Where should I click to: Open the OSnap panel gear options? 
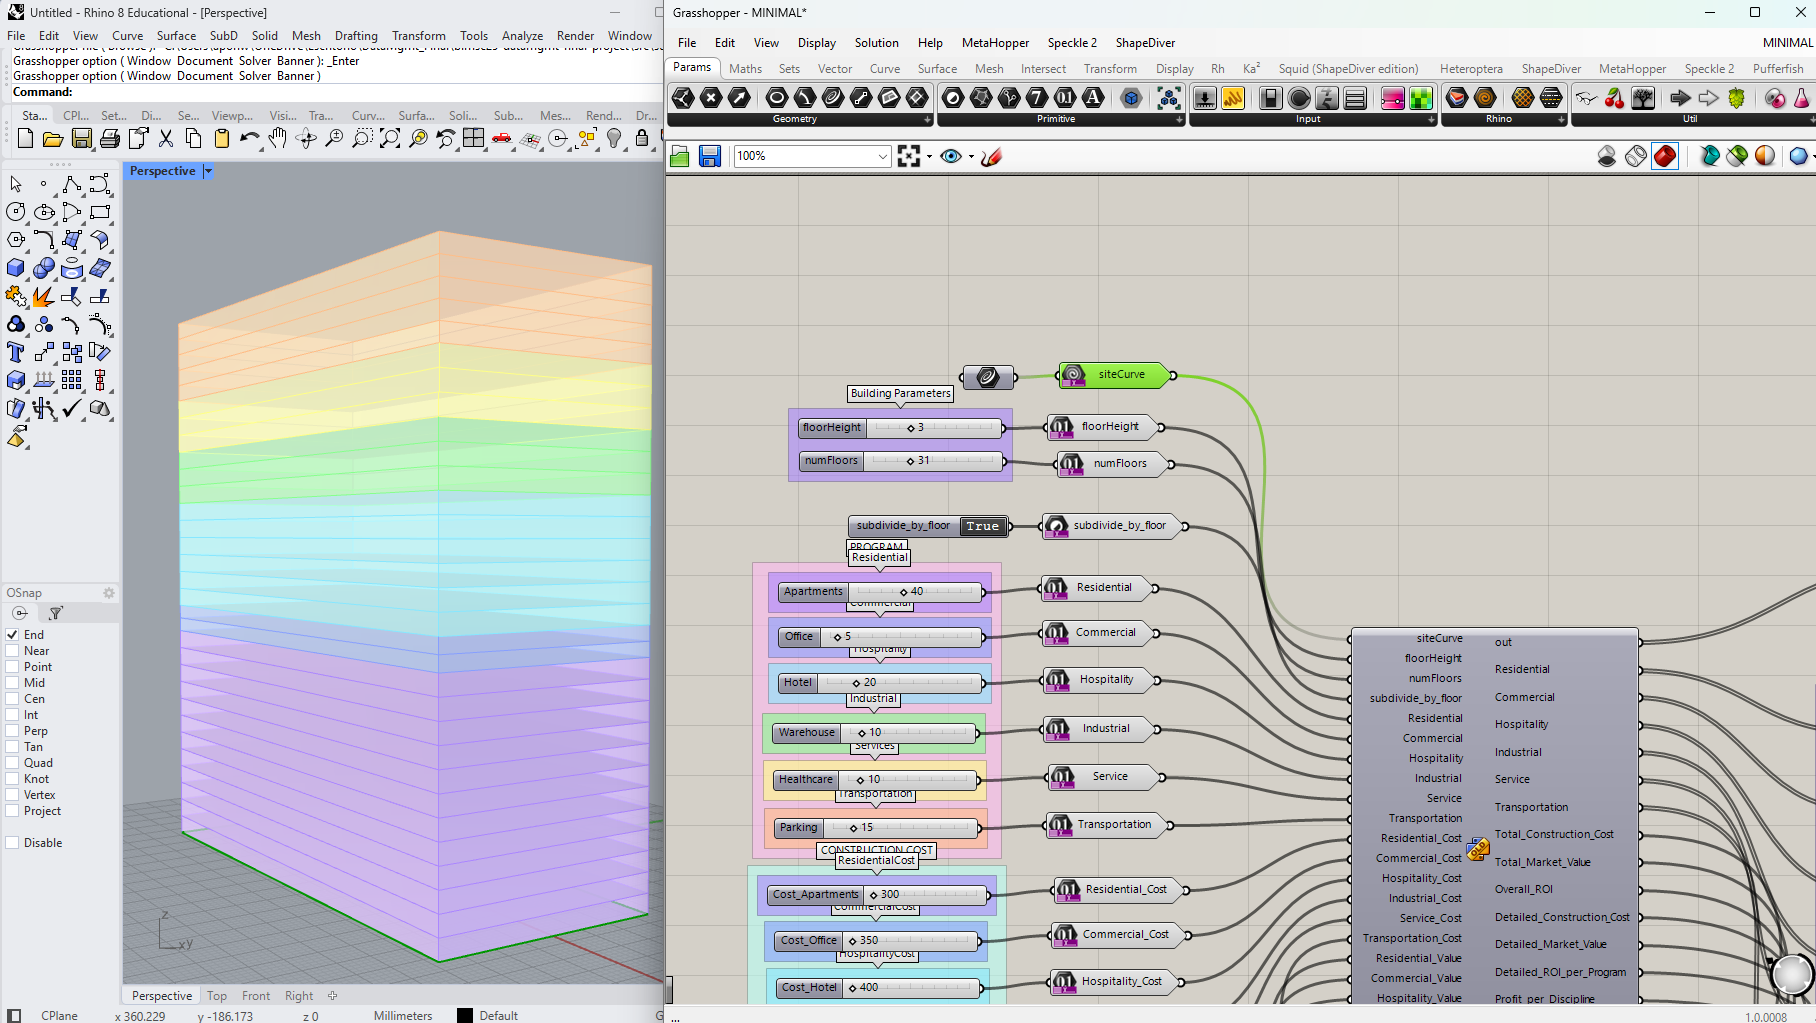pos(109,593)
